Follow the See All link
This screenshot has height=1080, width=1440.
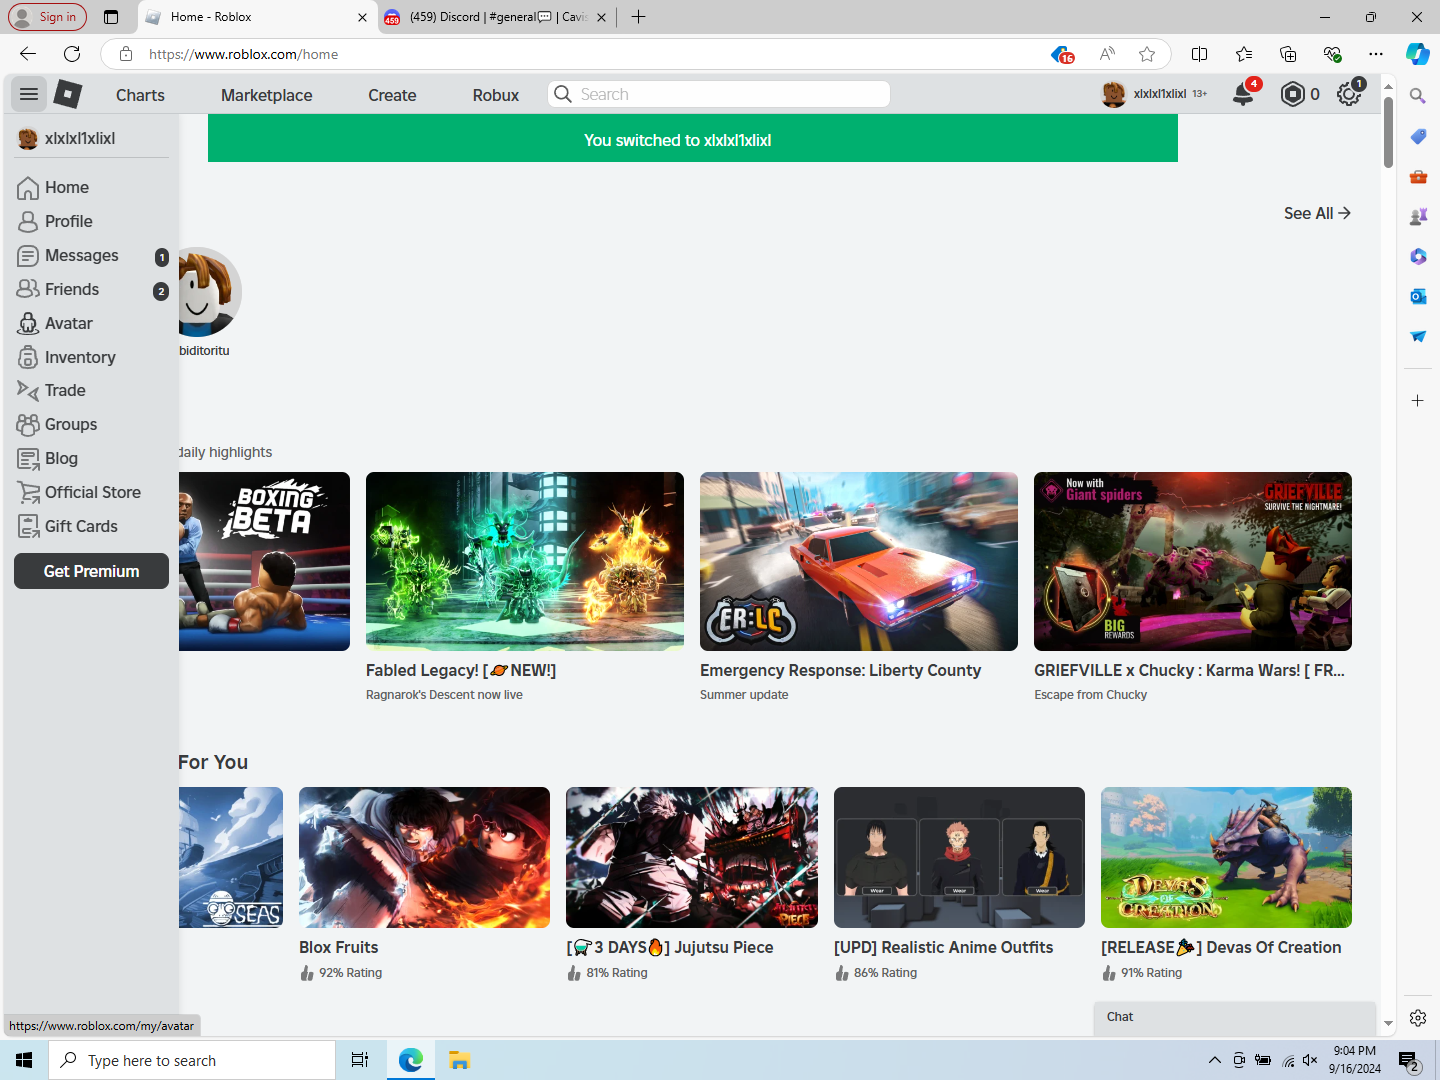tap(1317, 213)
